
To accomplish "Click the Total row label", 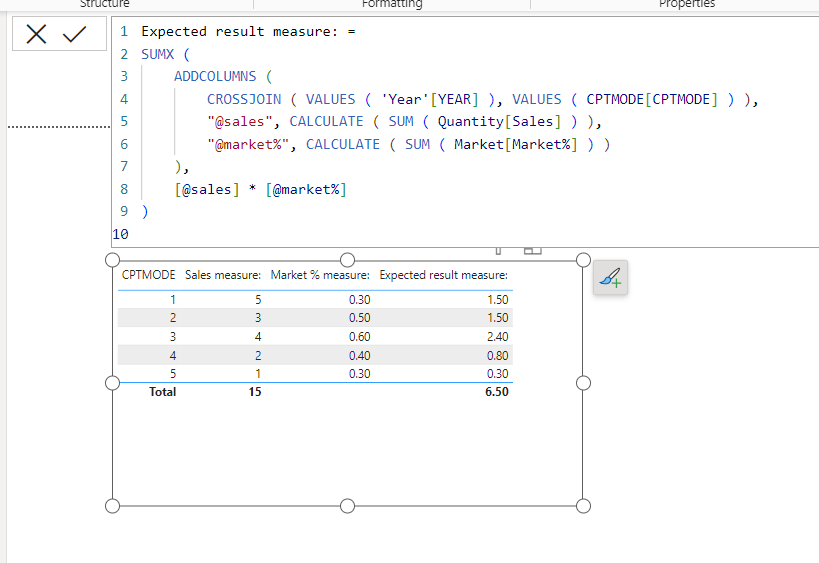I will point(162,392).
